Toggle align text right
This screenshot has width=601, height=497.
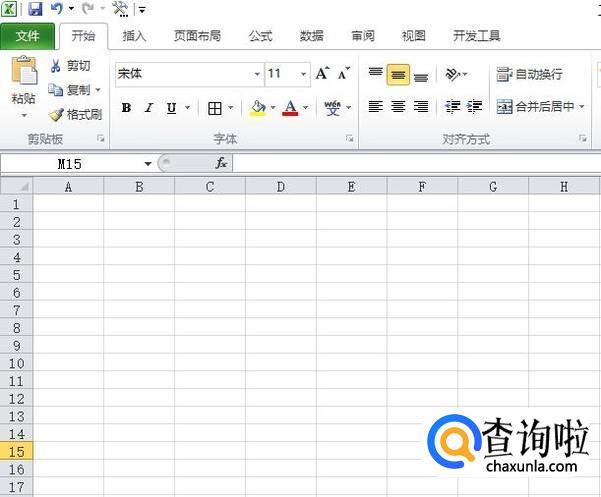pos(421,107)
